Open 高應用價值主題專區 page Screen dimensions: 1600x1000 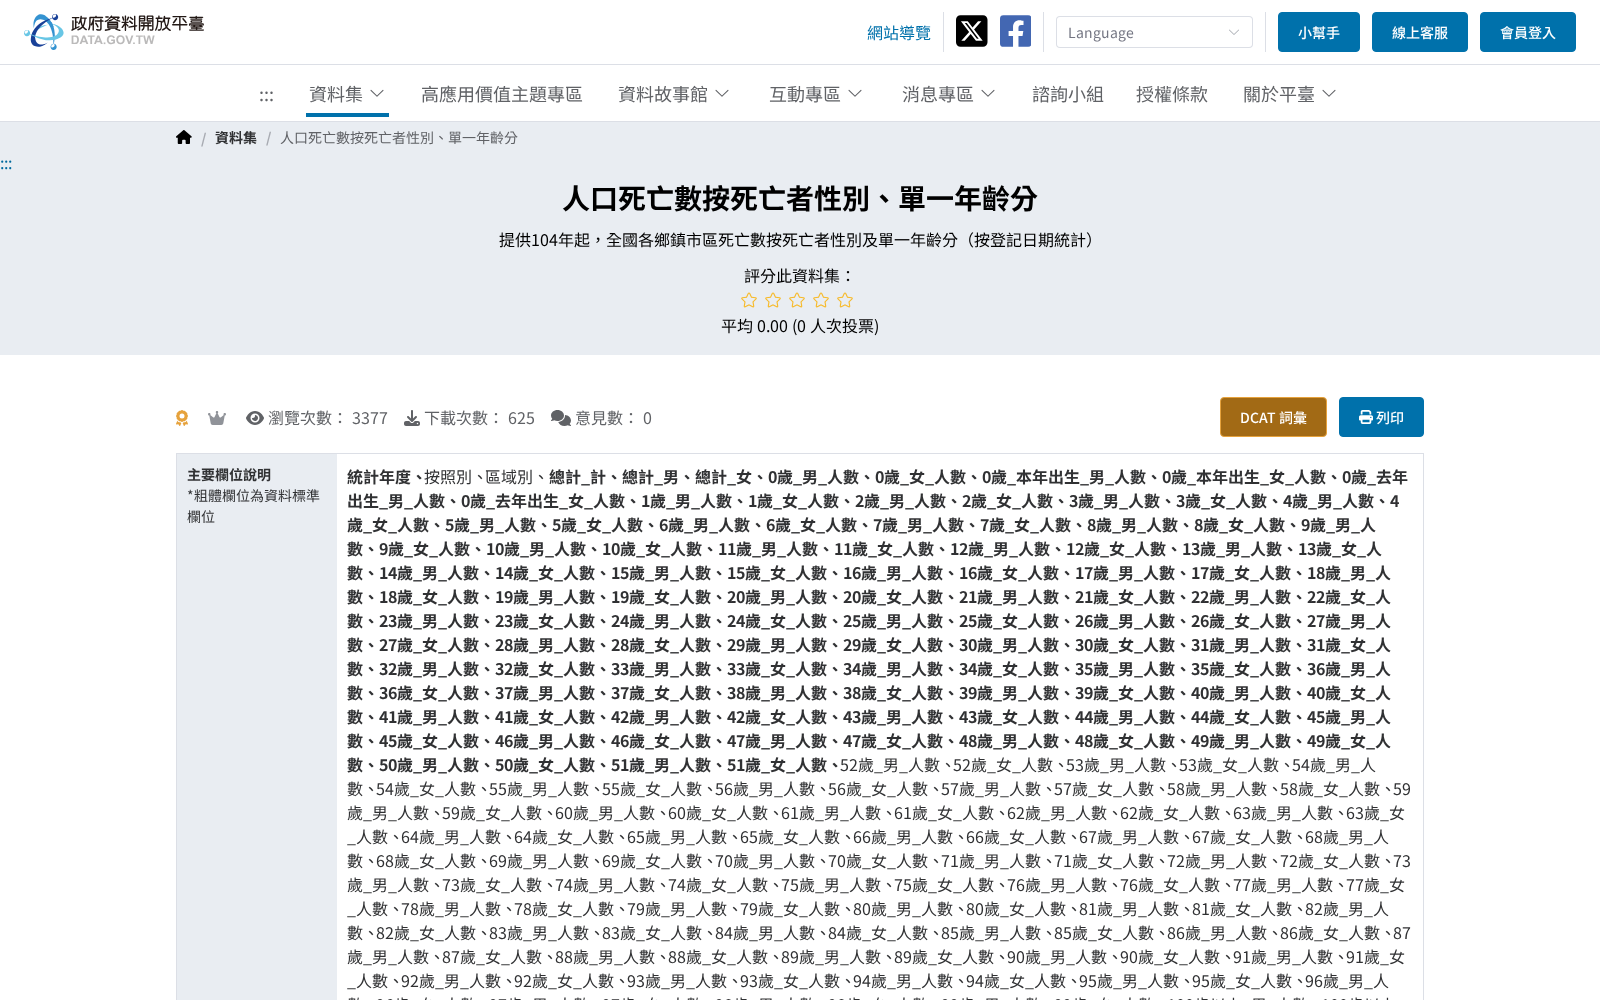[x=501, y=94]
